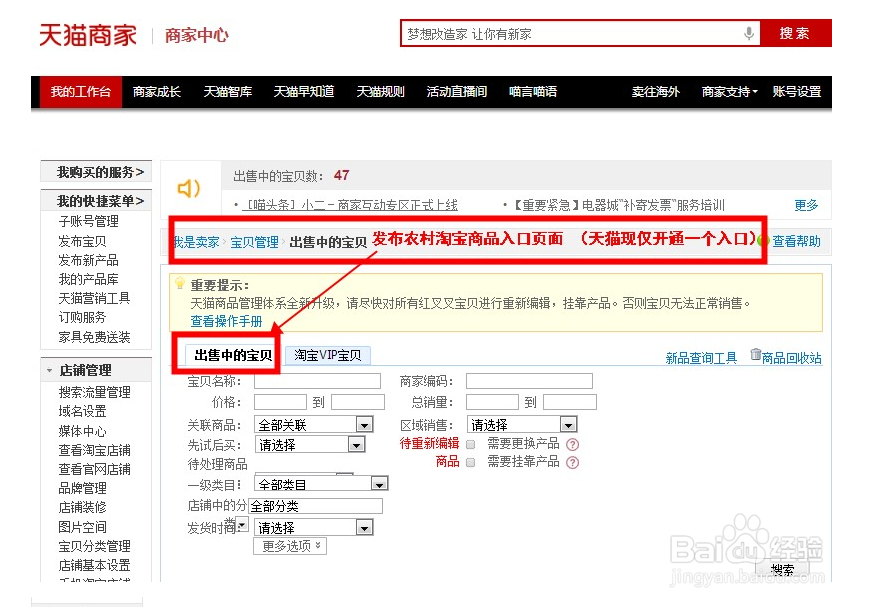The image size is (874, 607).
Task: Click help icon beside 需要更换产品
Action: pos(572,444)
